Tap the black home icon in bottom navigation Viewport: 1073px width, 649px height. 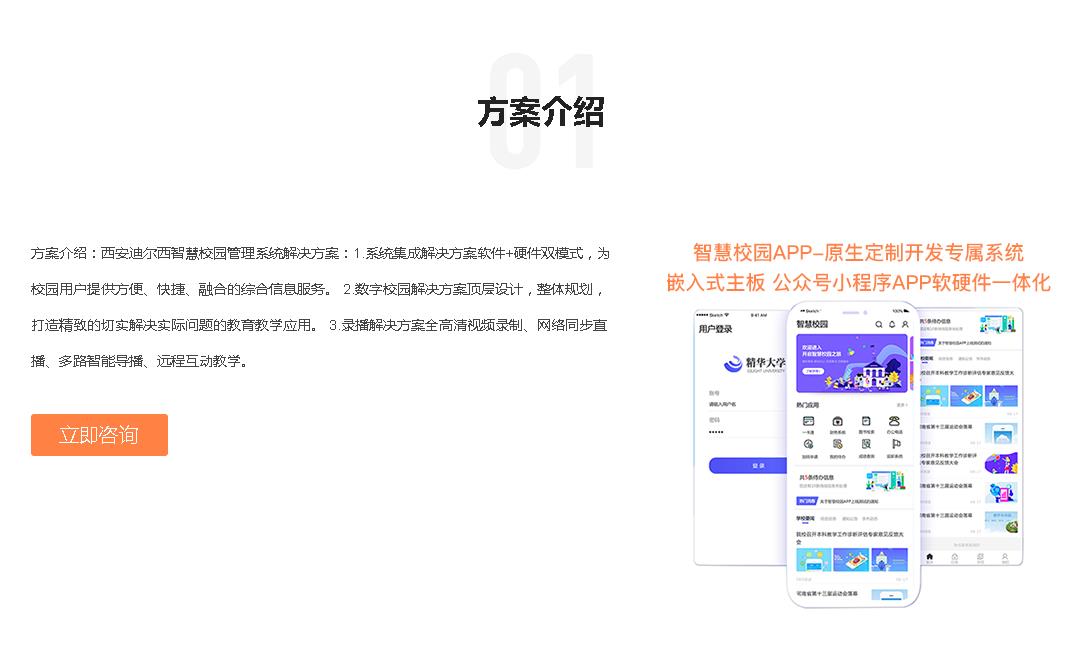coord(930,557)
